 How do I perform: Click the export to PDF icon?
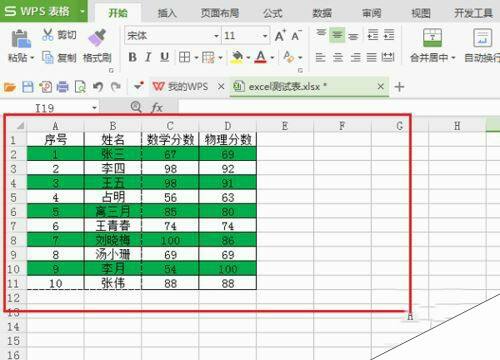(45, 87)
